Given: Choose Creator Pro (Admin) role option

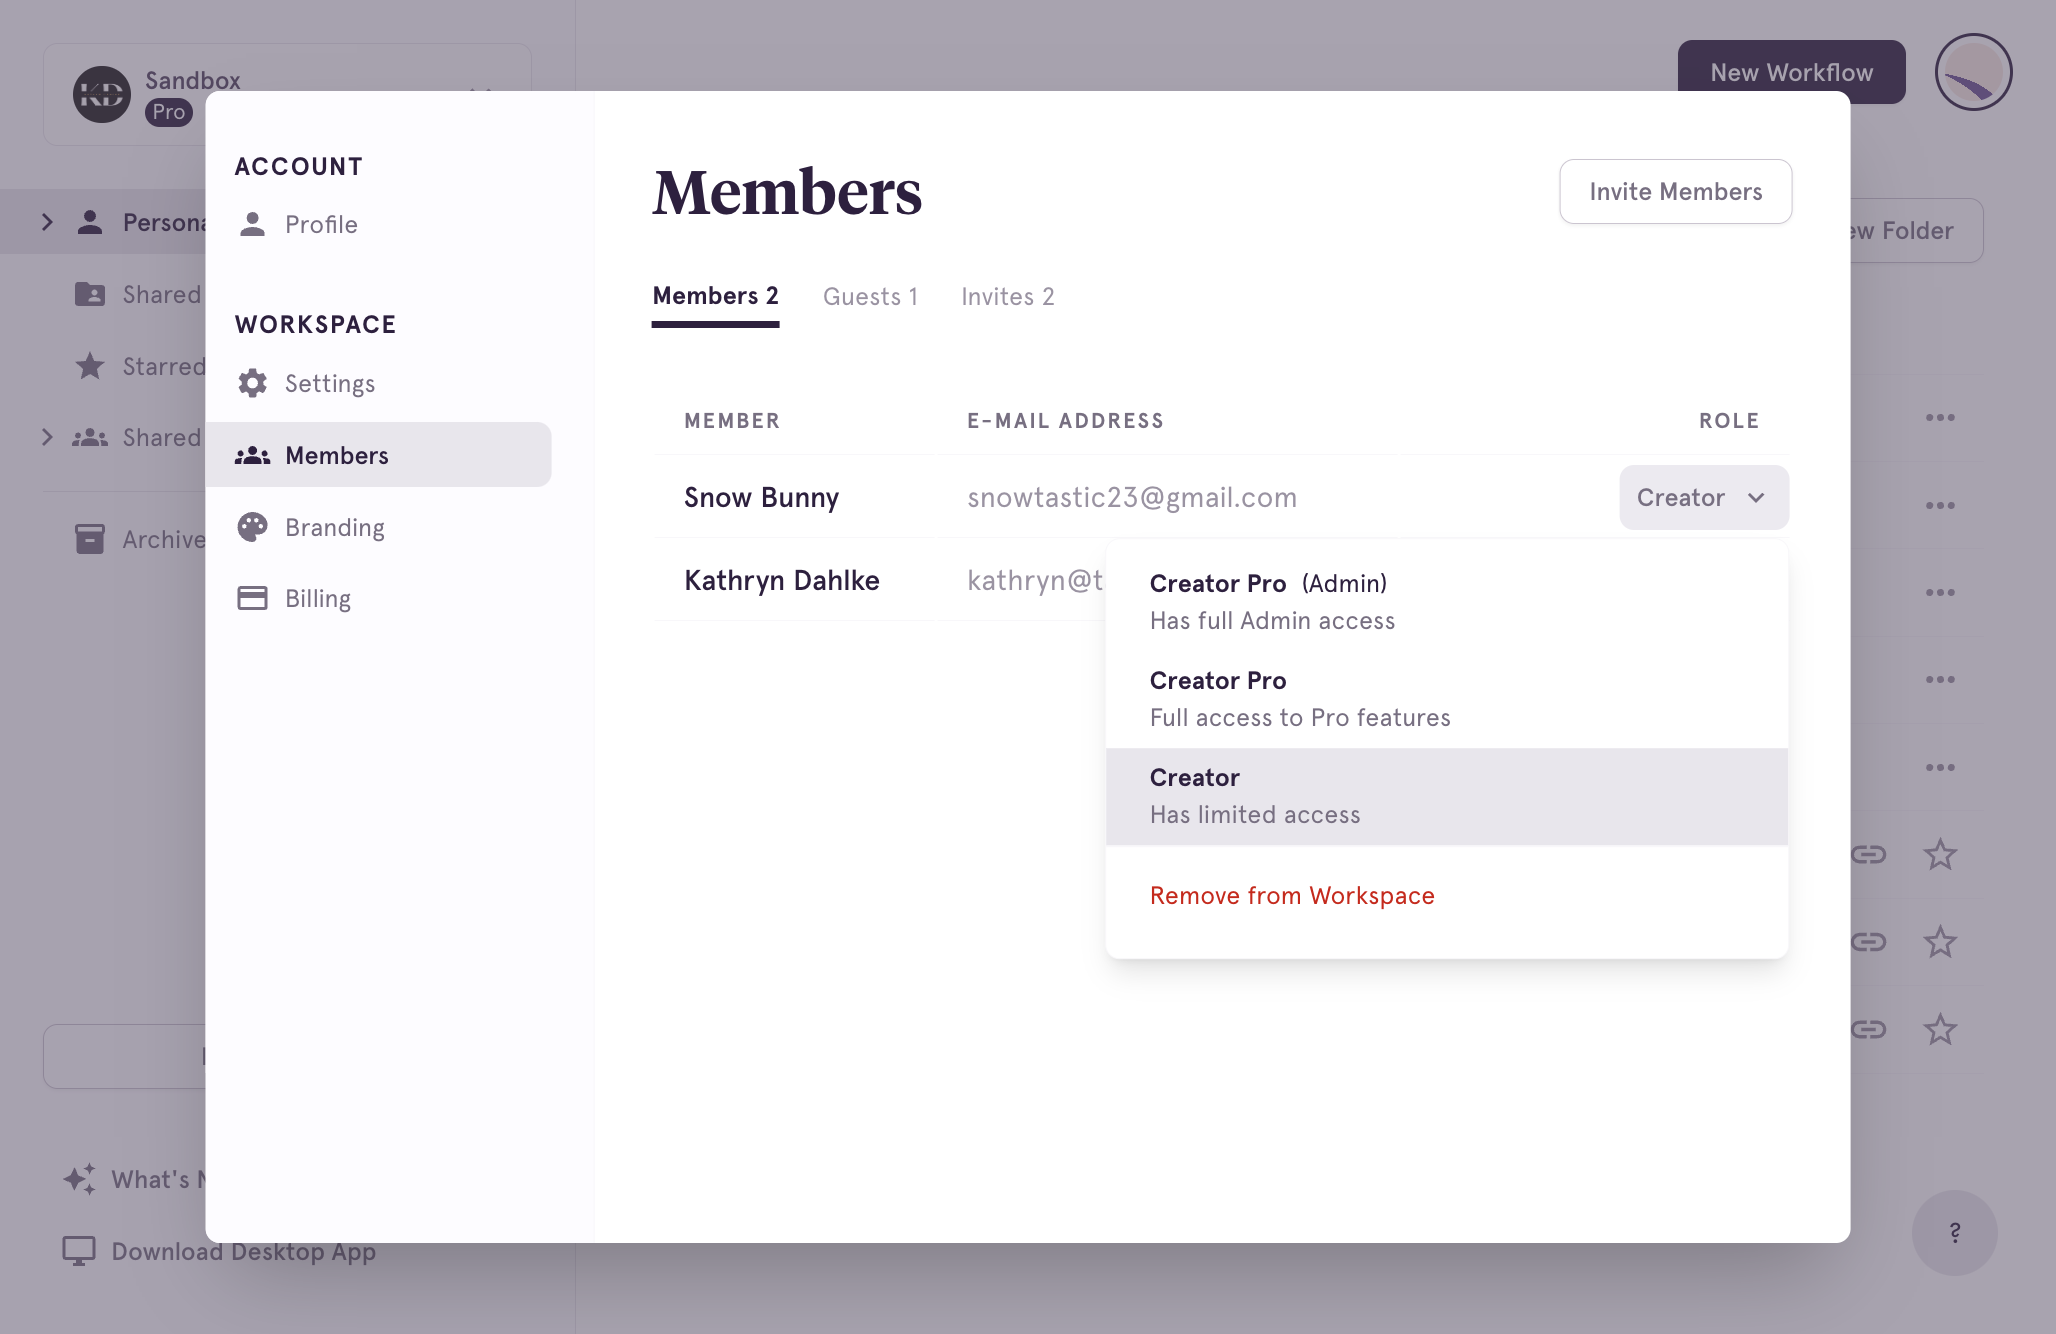Looking at the screenshot, I should point(1446,602).
